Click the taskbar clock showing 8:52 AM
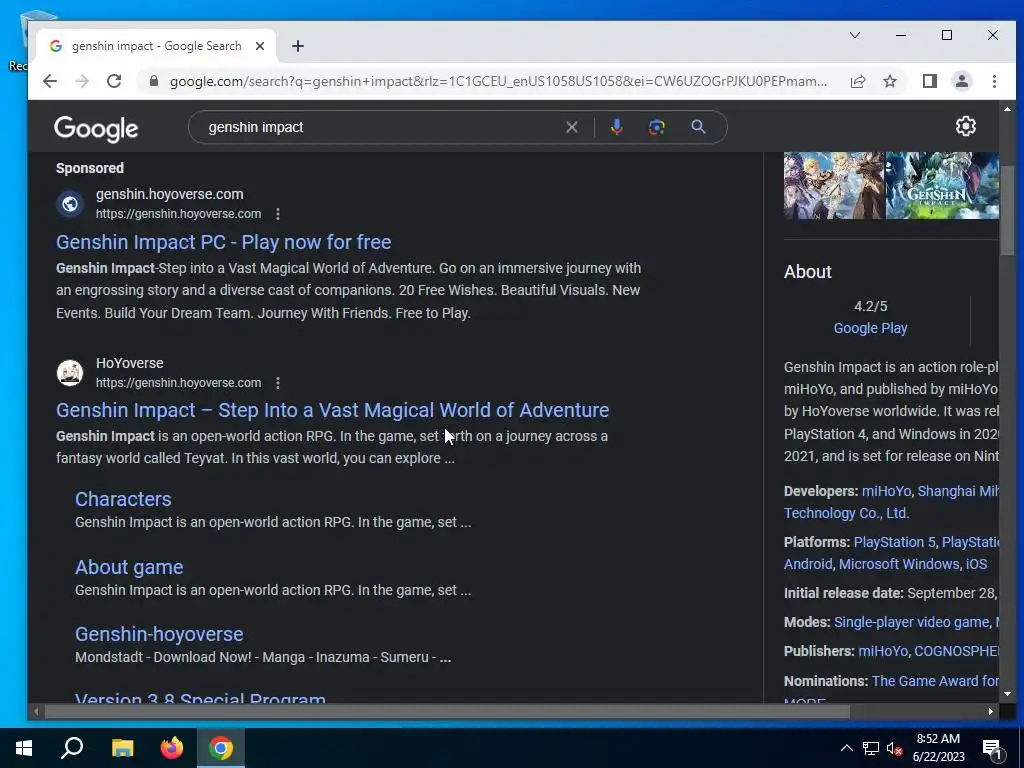Viewport: 1024px width, 768px height. click(x=938, y=748)
